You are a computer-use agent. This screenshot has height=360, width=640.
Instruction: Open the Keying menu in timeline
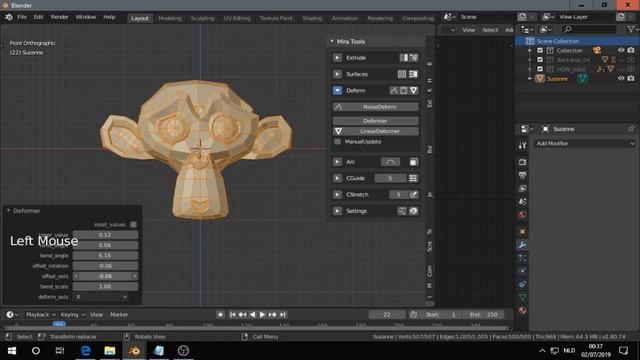pos(72,315)
